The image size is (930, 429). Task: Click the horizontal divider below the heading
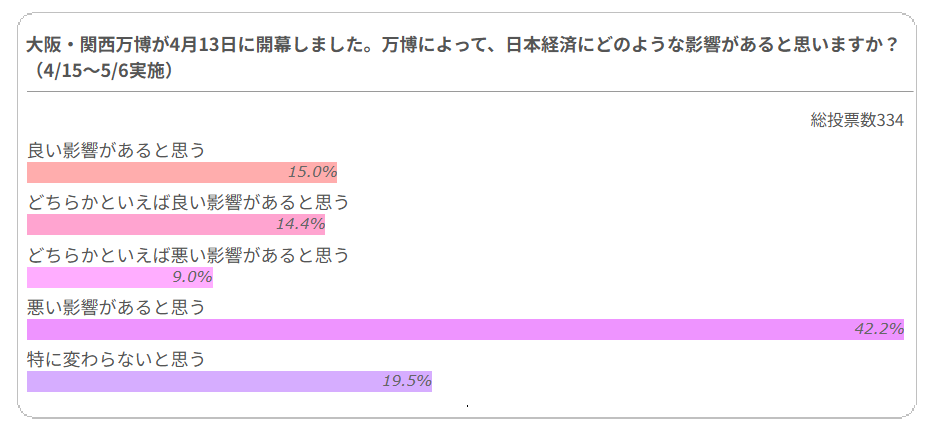coord(470,92)
